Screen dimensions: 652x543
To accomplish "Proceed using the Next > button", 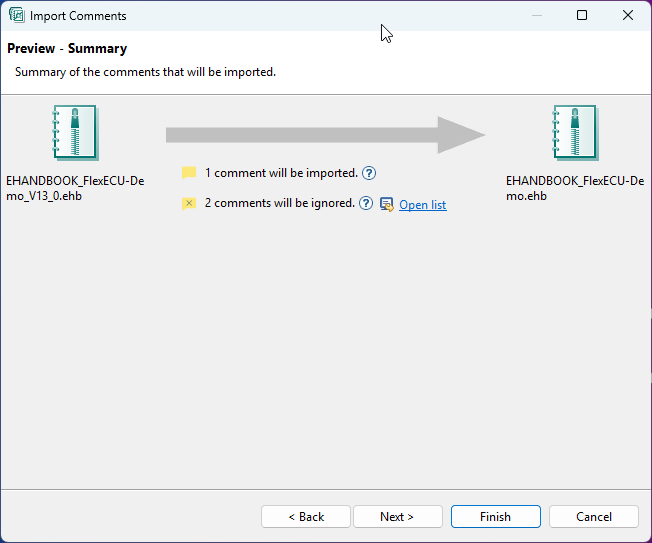I will click(396, 517).
